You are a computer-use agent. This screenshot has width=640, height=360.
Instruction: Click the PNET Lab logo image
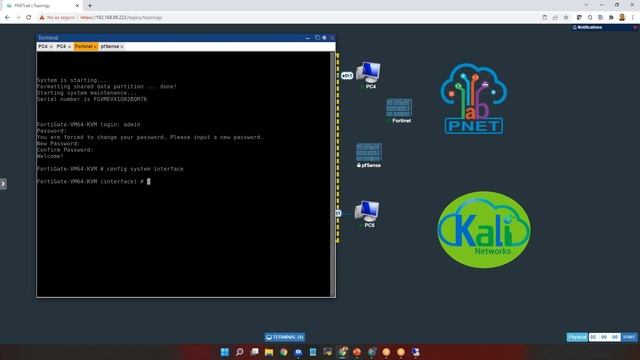click(x=473, y=98)
